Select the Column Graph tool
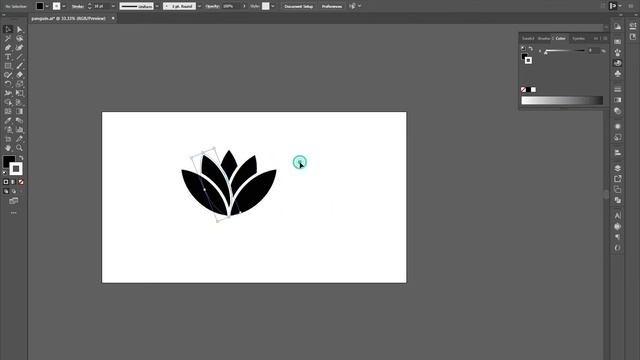The width and height of the screenshot is (640, 360). click(x=20, y=130)
